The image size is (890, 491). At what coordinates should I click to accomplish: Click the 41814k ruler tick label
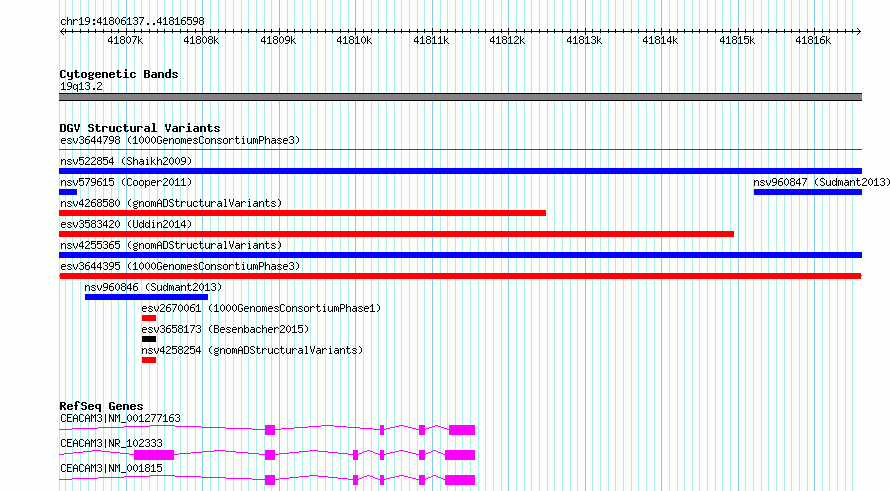coord(660,40)
